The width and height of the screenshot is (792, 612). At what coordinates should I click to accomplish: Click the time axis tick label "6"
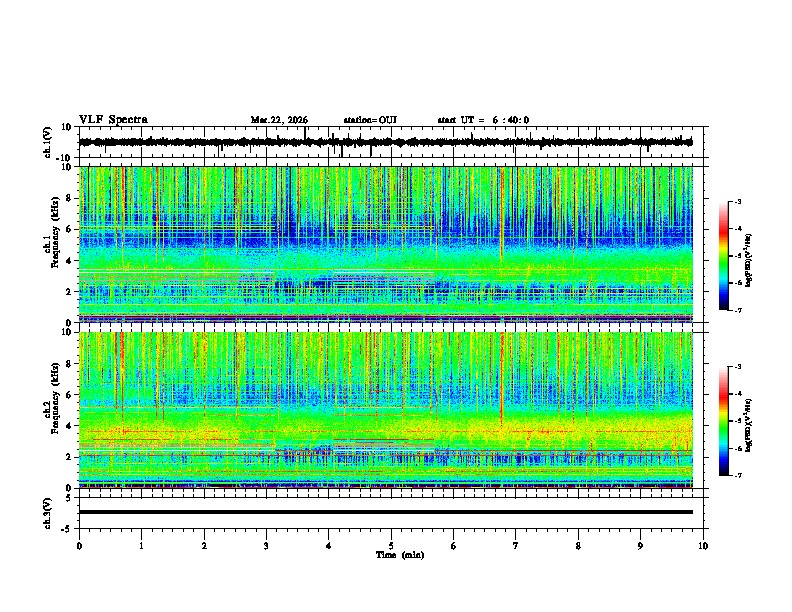click(x=454, y=546)
